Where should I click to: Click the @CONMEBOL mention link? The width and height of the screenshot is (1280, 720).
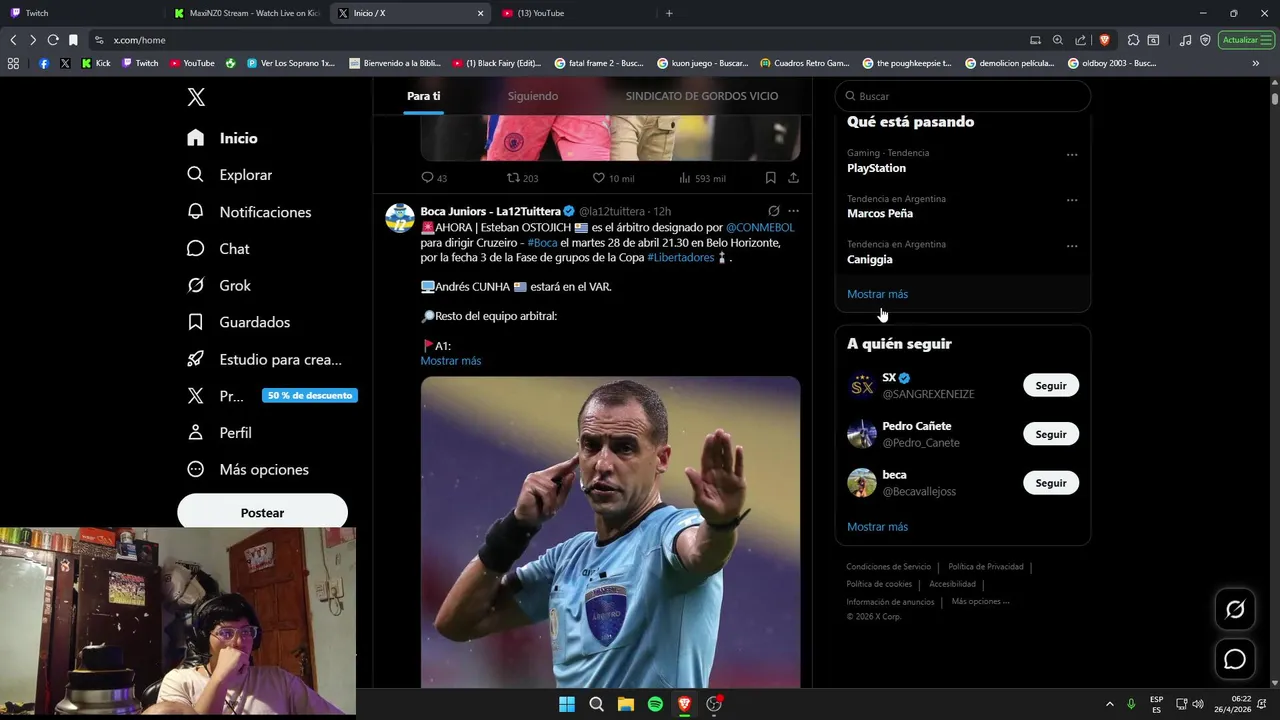tap(760, 228)
